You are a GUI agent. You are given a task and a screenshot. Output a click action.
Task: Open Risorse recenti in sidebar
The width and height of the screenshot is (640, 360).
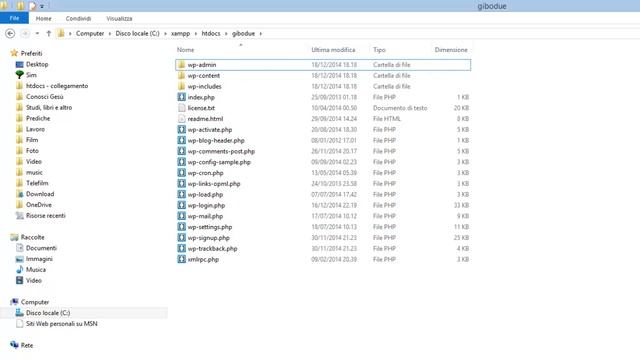(46, 216)
